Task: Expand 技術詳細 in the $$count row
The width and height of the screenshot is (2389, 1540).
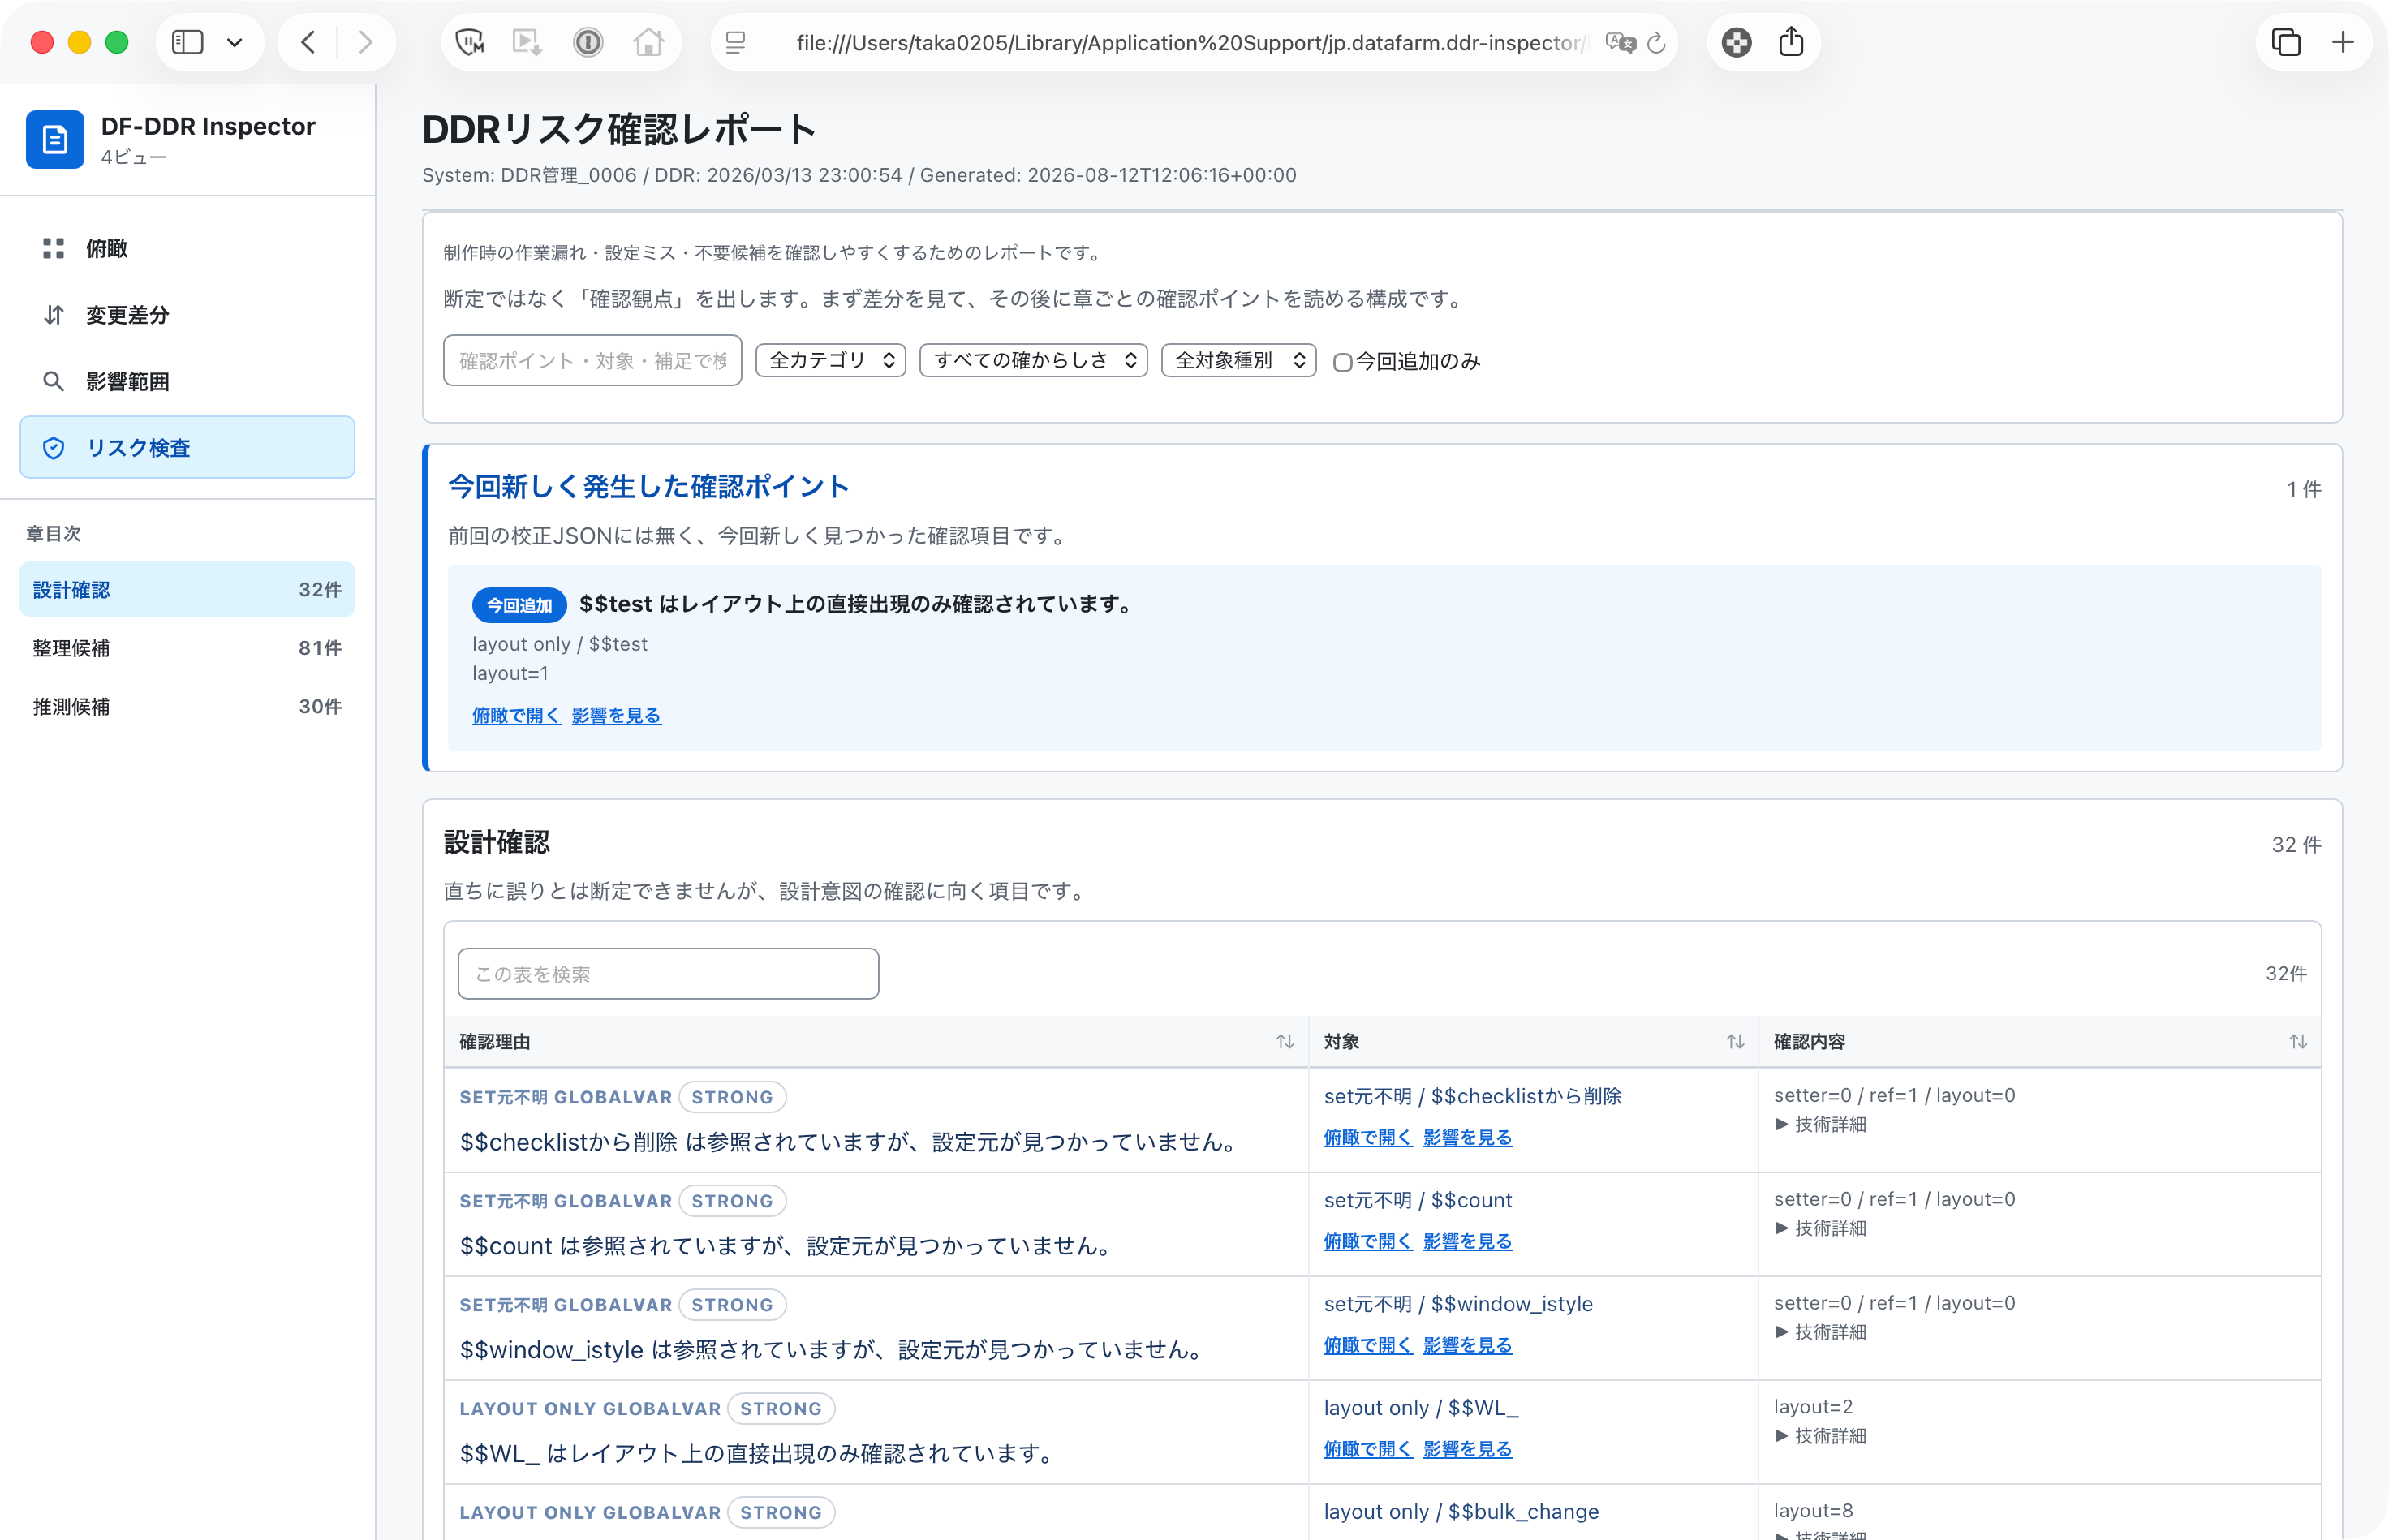Action: [x=1820, y=1229]
